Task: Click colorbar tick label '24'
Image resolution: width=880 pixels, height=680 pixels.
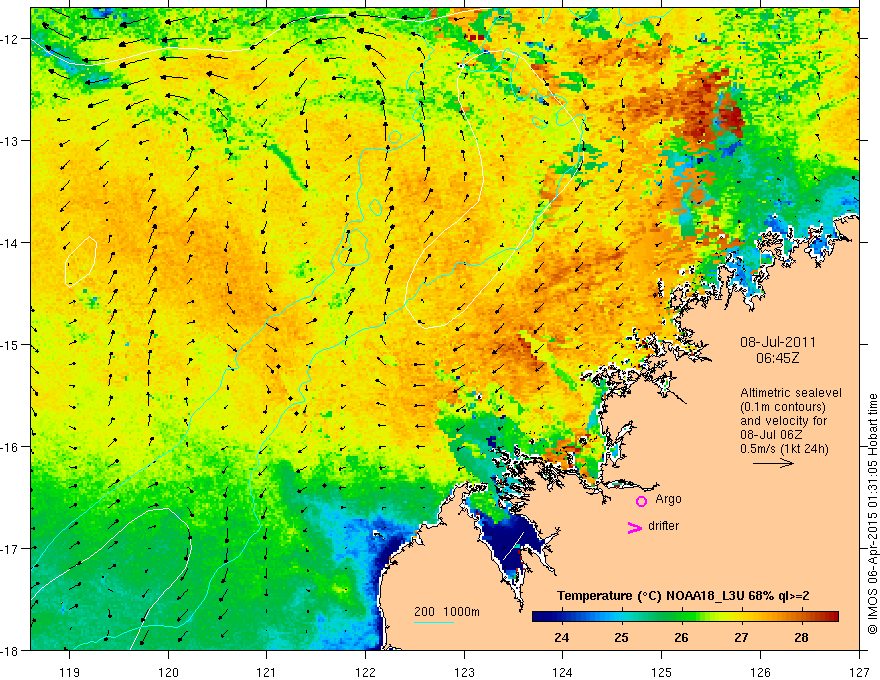Action: click(561, 637)
